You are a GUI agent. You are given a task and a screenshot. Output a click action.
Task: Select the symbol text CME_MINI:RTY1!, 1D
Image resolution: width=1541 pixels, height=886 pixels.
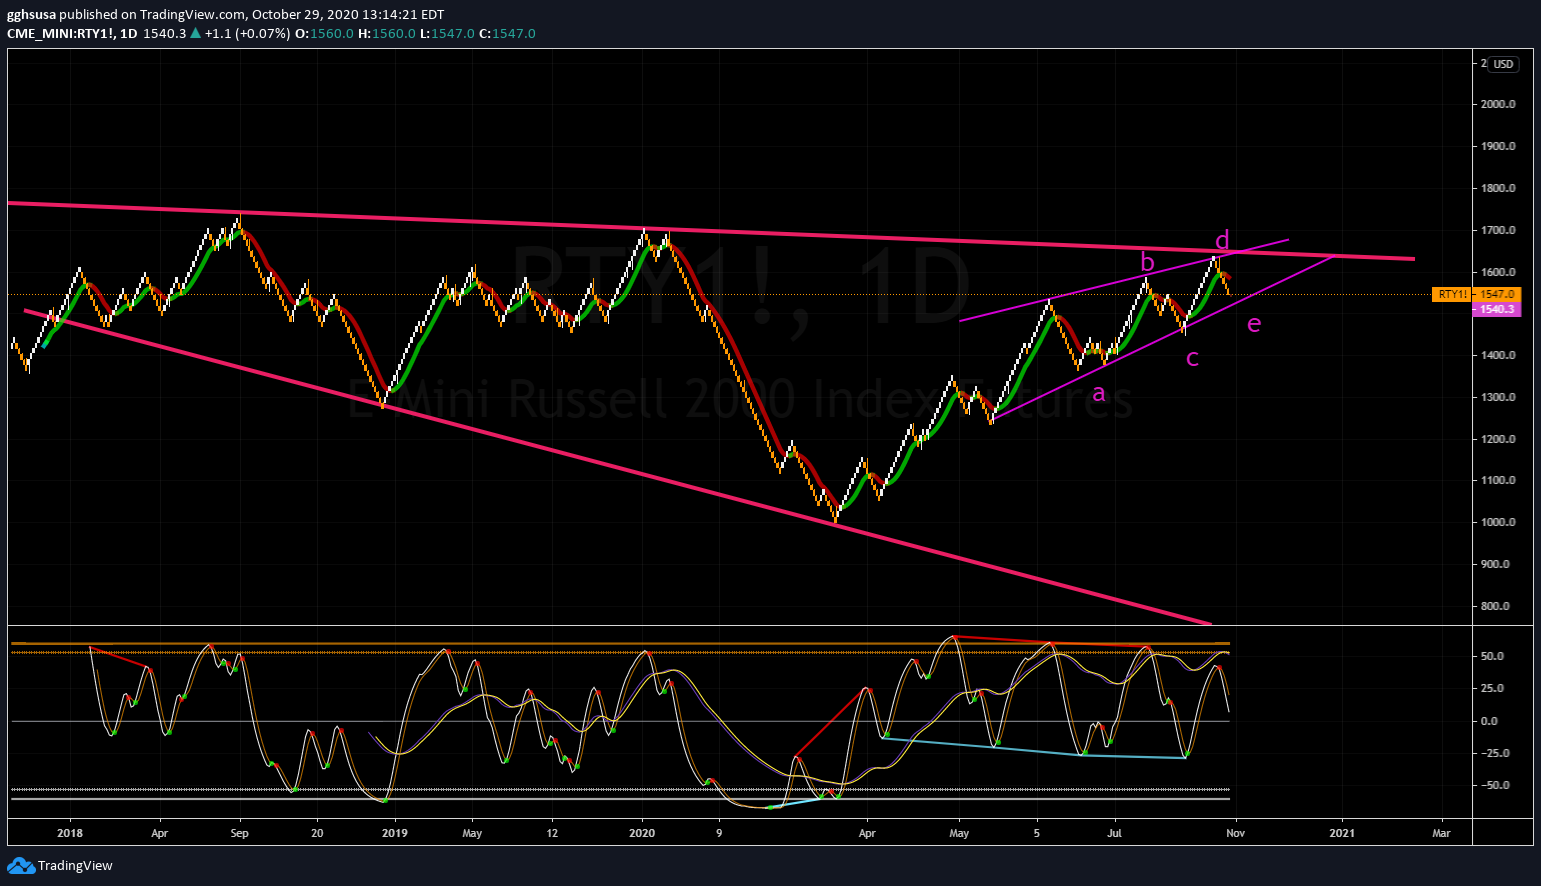[73, 33]
